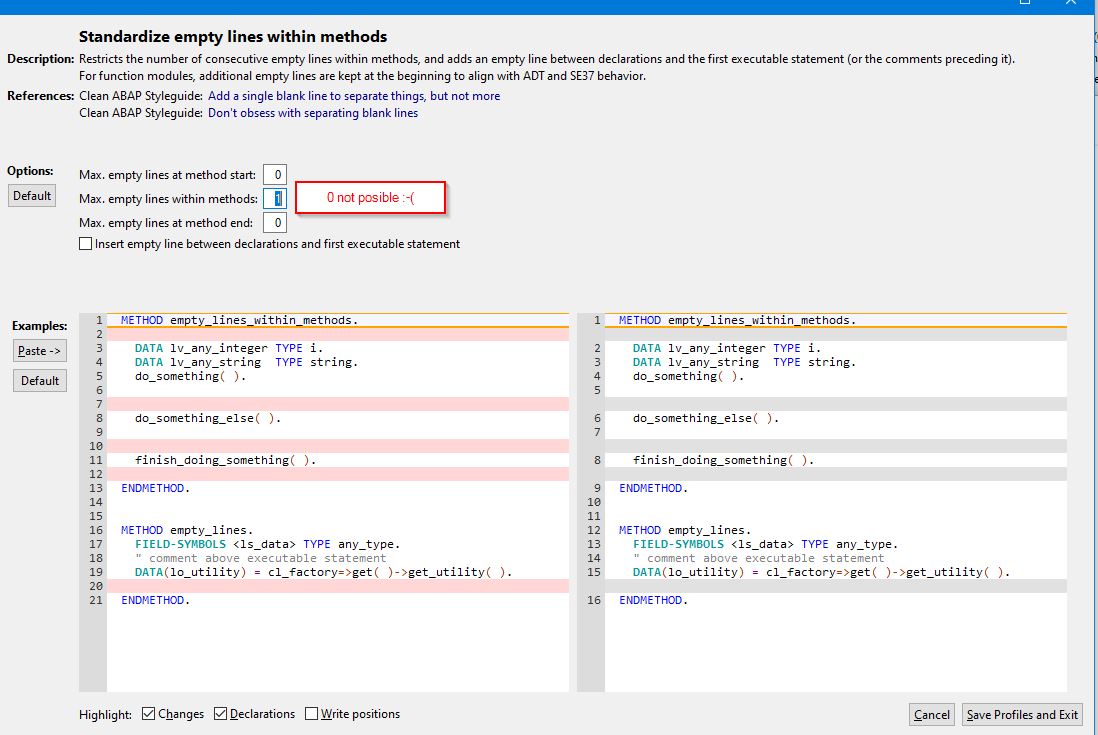1098x735 pixels.
Task: Click the Cancel button
Action: pyautogui.click(x=930, y=714)
